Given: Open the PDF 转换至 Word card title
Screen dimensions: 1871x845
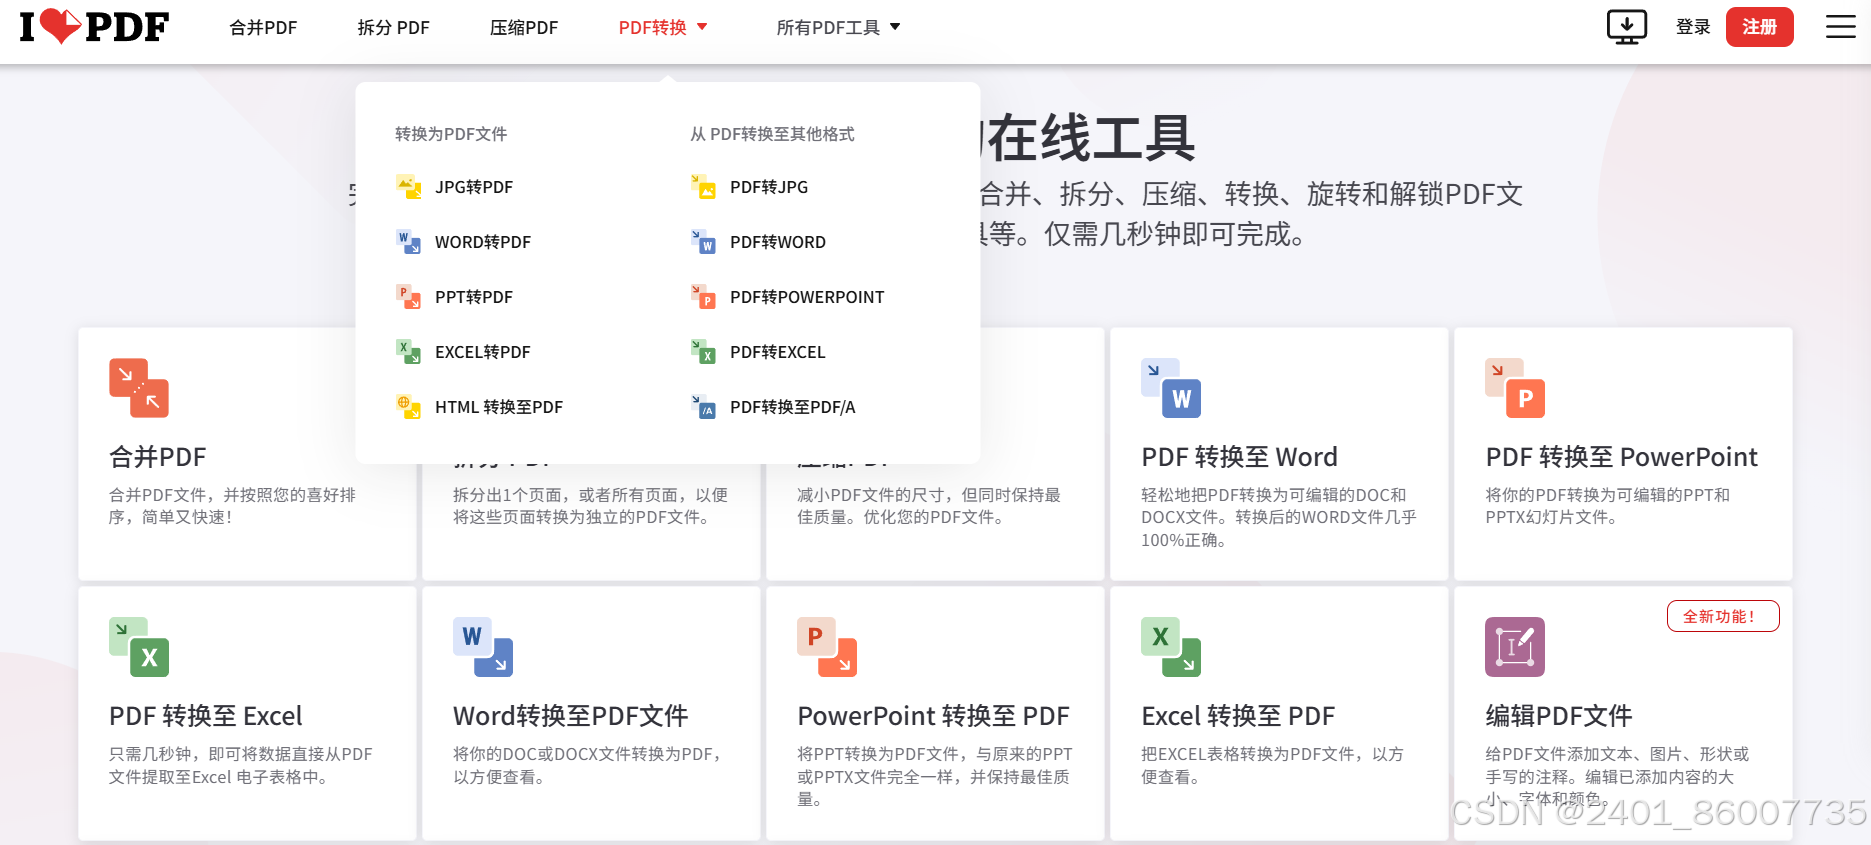Looking at the screenshot, I should (x=1239, y=457).
